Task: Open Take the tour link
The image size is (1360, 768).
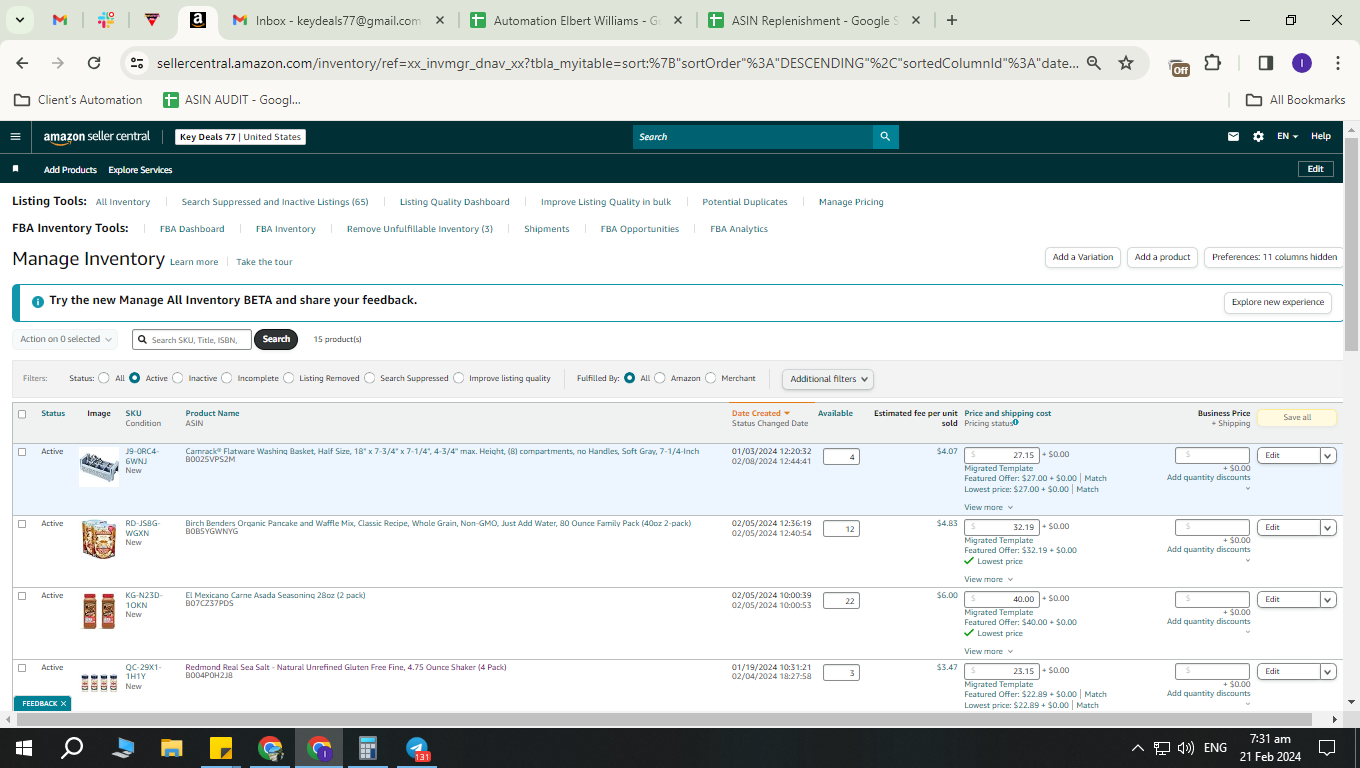Action: coord(264,262)
